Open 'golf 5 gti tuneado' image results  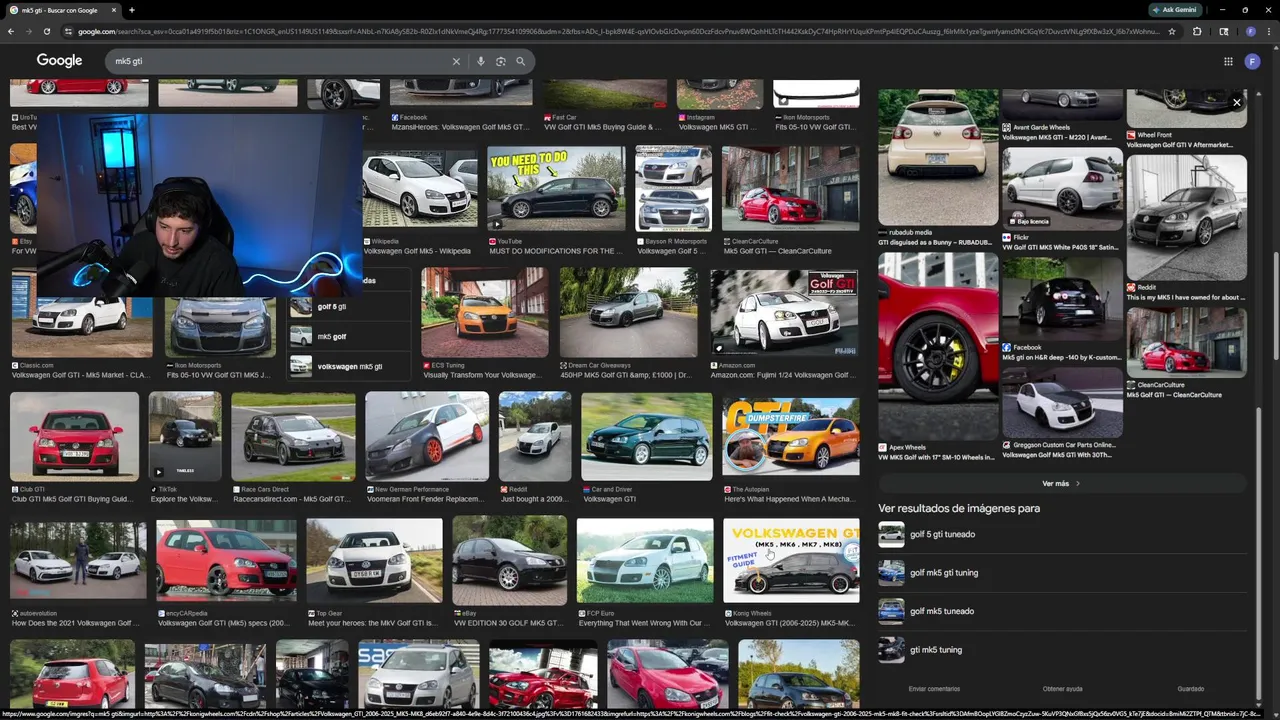click(1062, 534)
